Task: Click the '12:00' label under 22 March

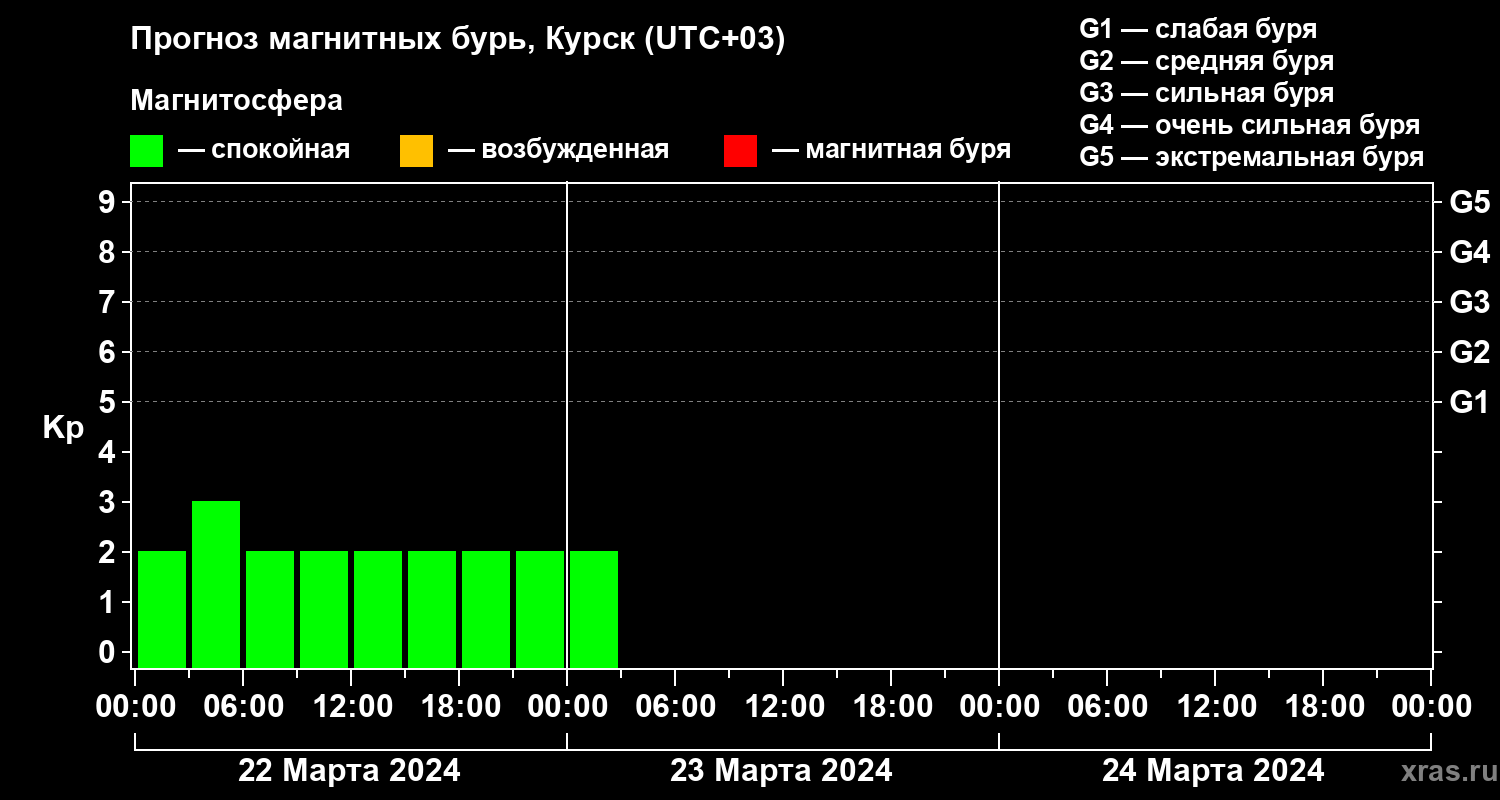Action: [x=351, y=706]
